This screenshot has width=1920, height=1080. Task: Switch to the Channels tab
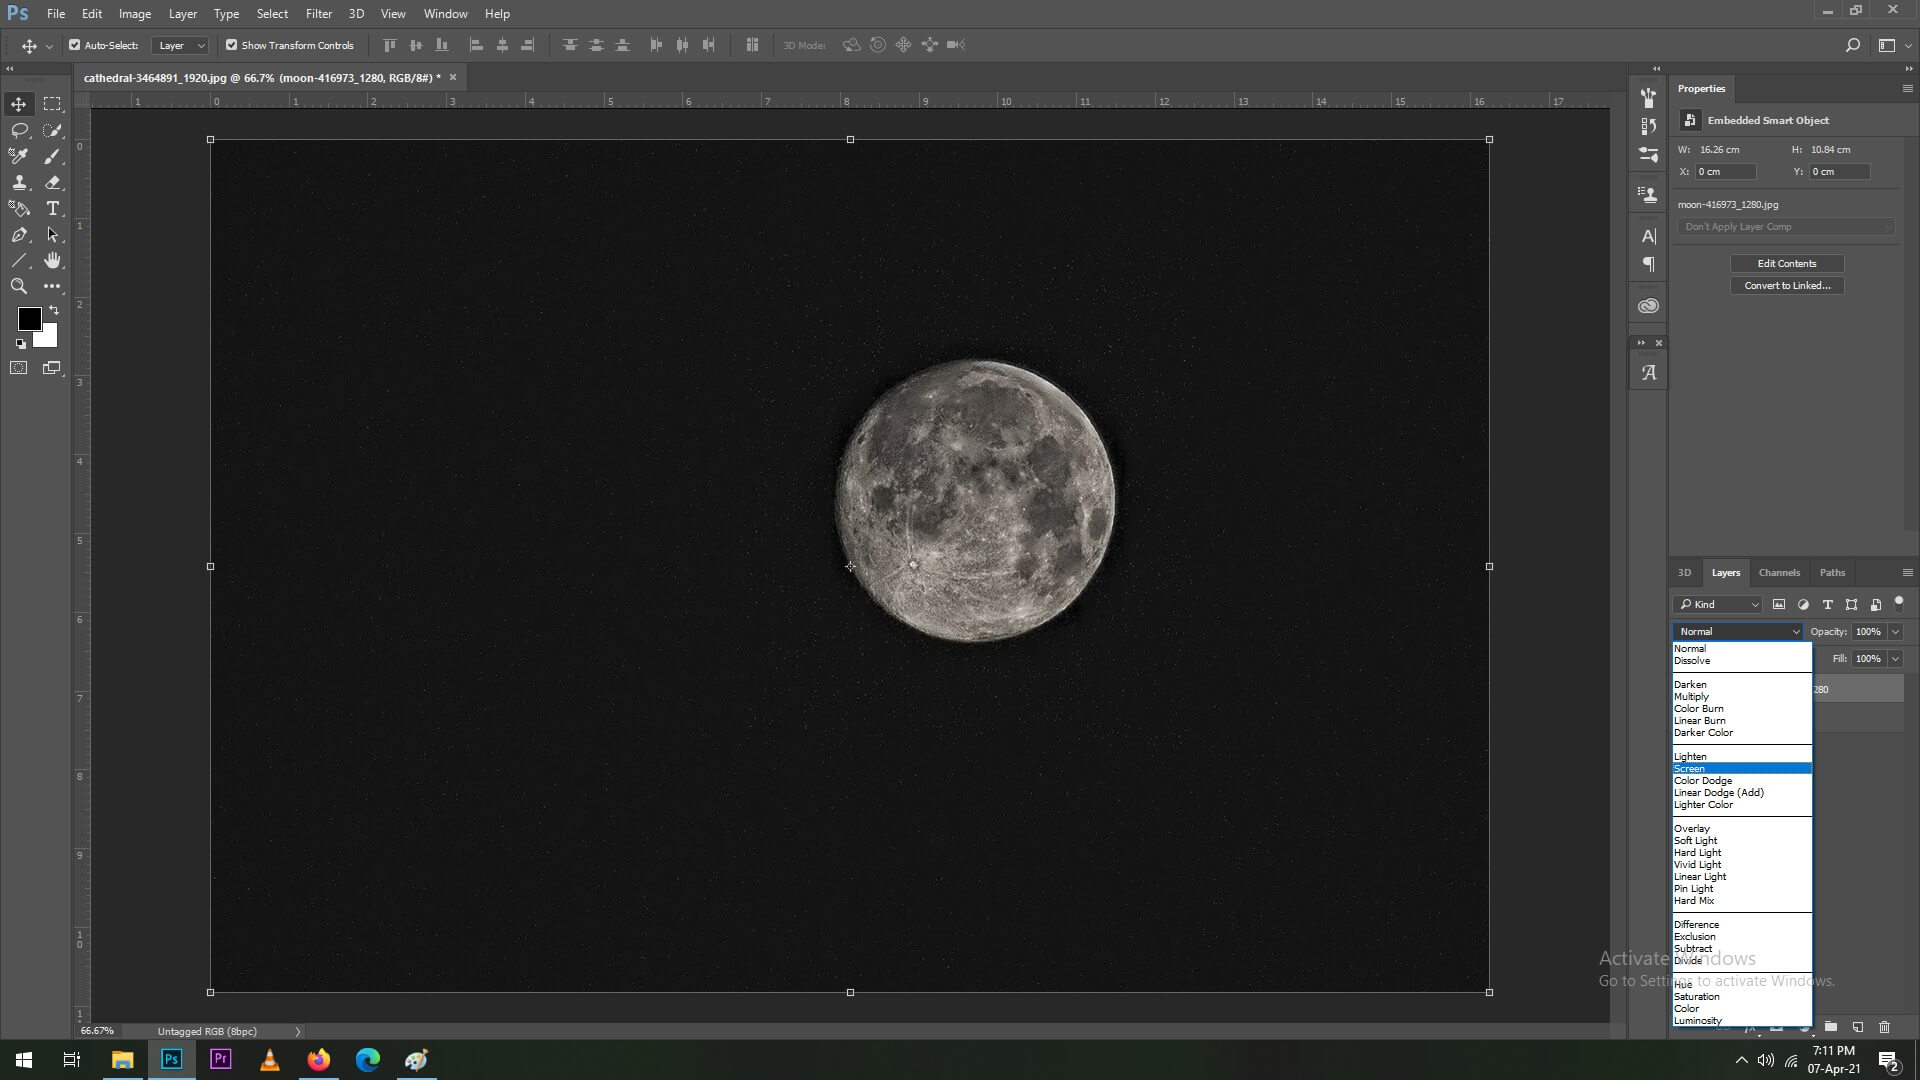click(x=1779, y=573)
